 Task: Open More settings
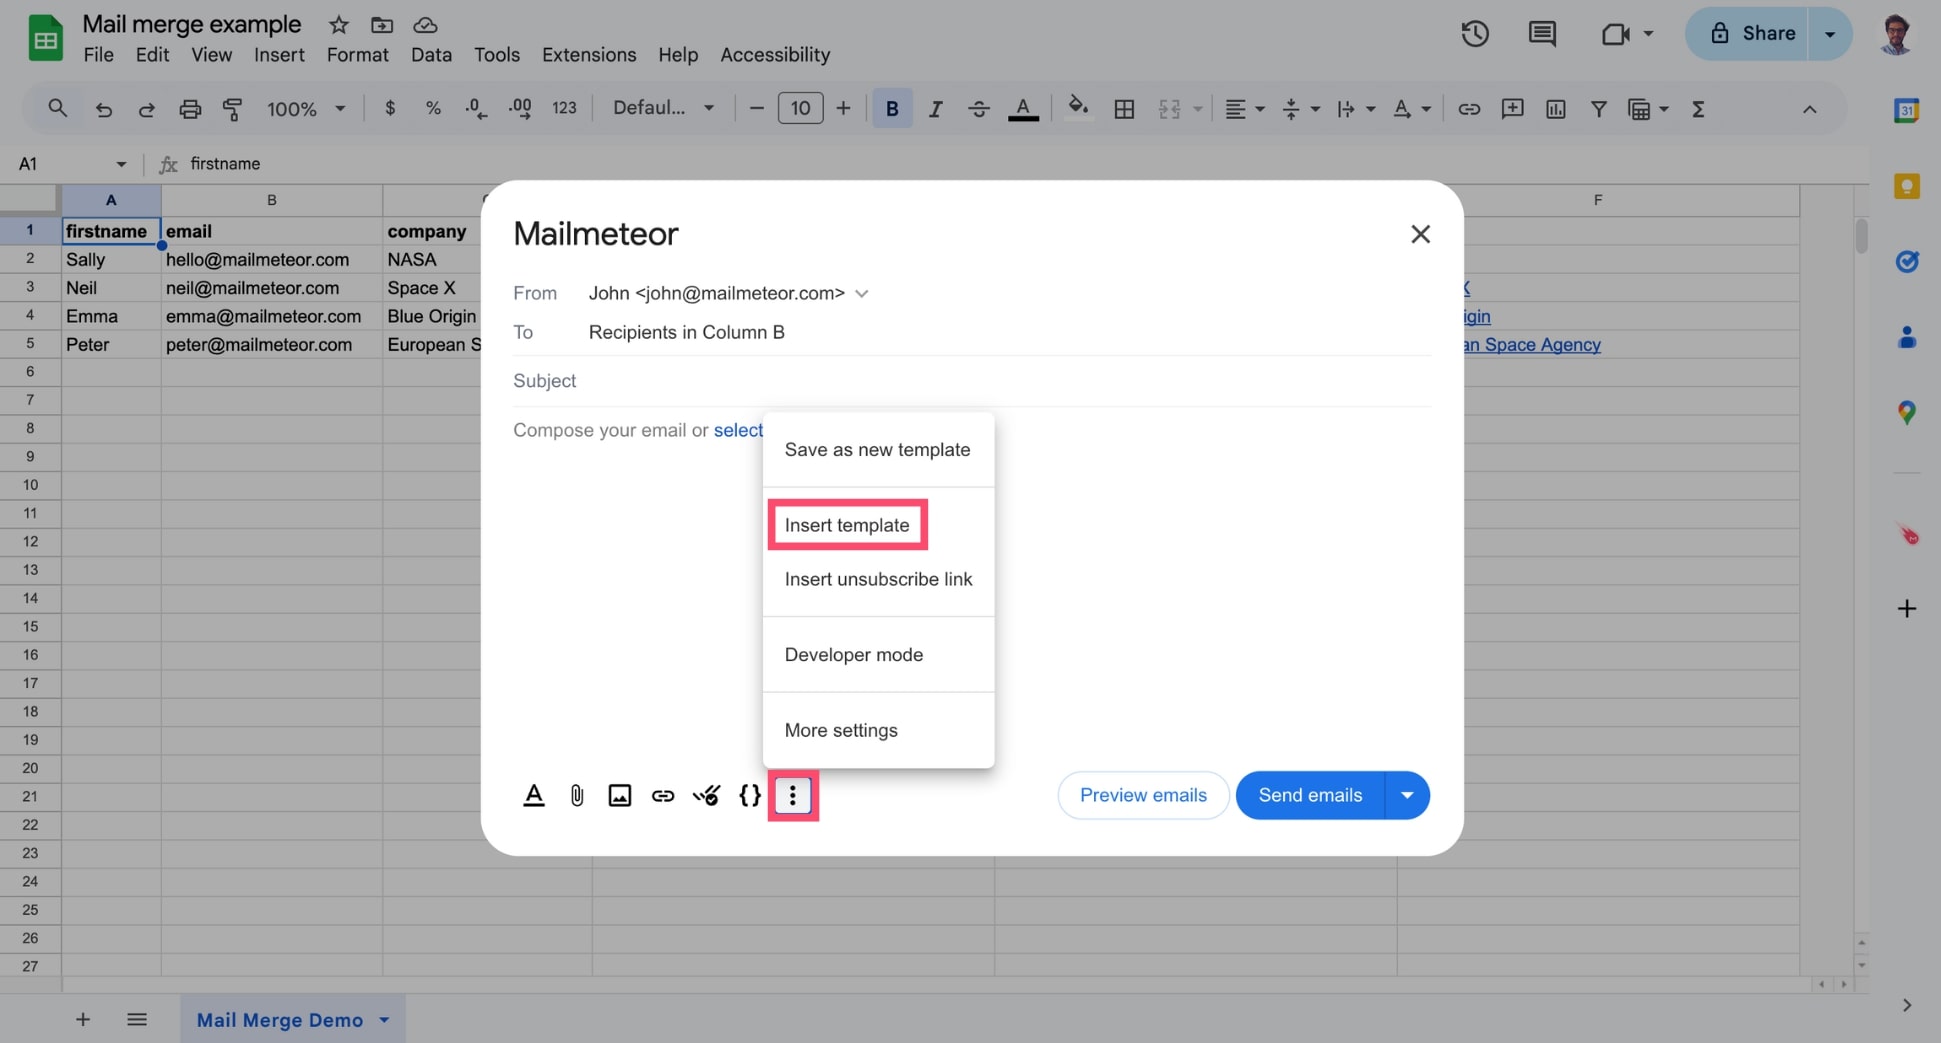(x=841, y=730)
